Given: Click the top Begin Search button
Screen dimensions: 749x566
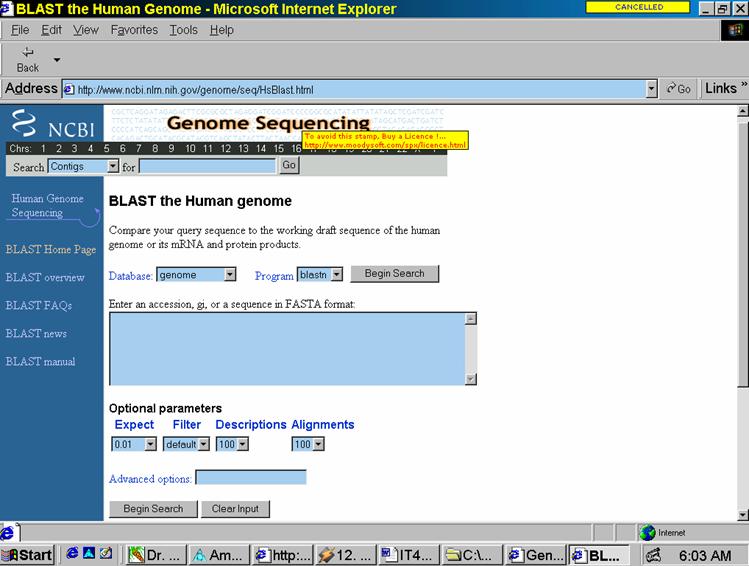Looking at the screenshot, I should pos(395,274).
